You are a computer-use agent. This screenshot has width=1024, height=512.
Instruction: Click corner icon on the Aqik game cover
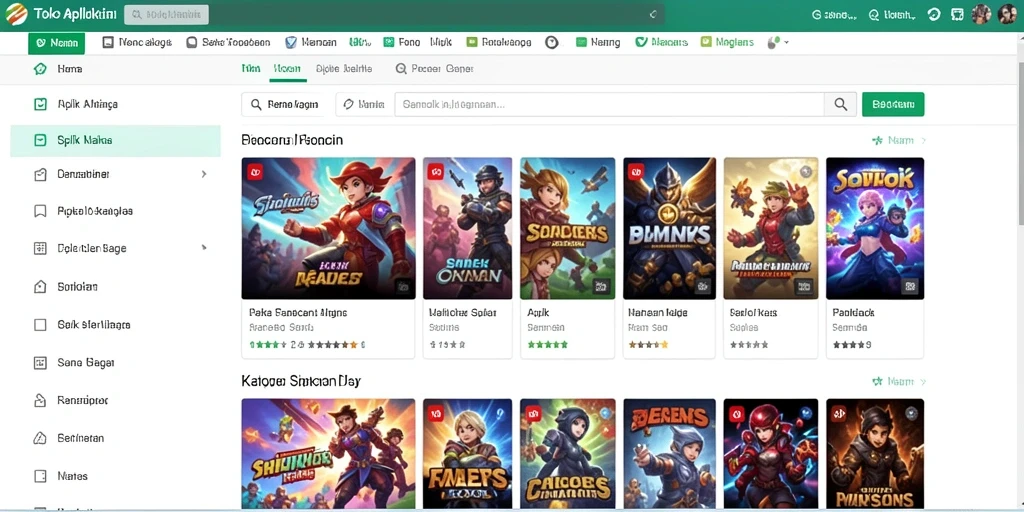tap(601, 286)
